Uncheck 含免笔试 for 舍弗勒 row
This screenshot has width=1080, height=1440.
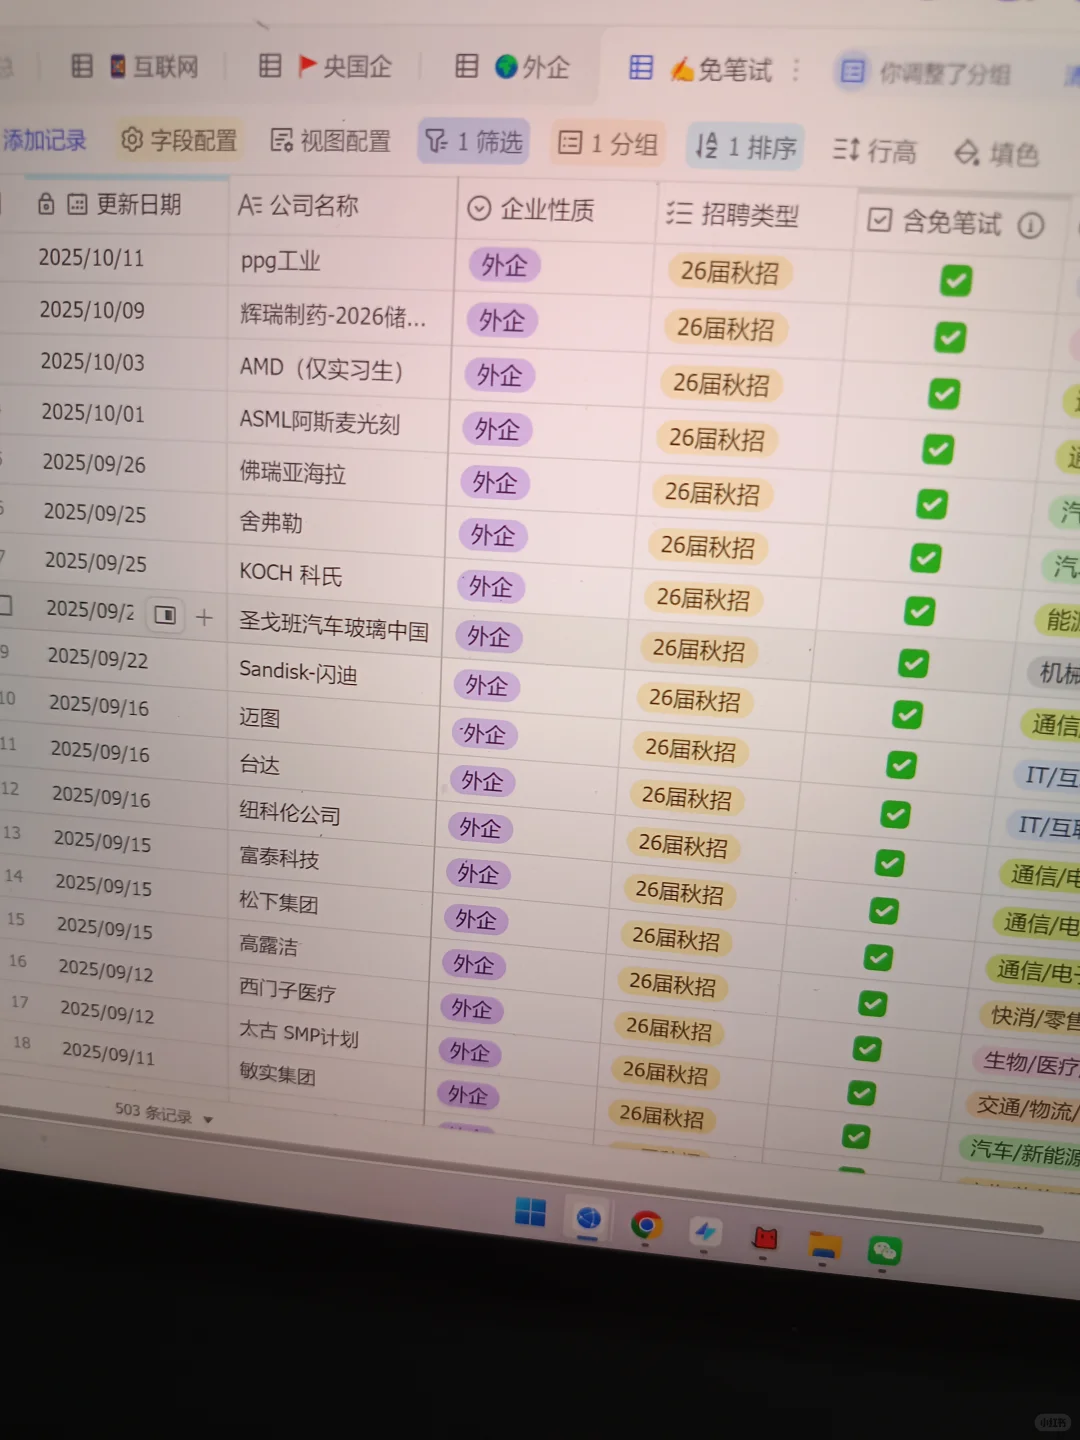point(926,557)
